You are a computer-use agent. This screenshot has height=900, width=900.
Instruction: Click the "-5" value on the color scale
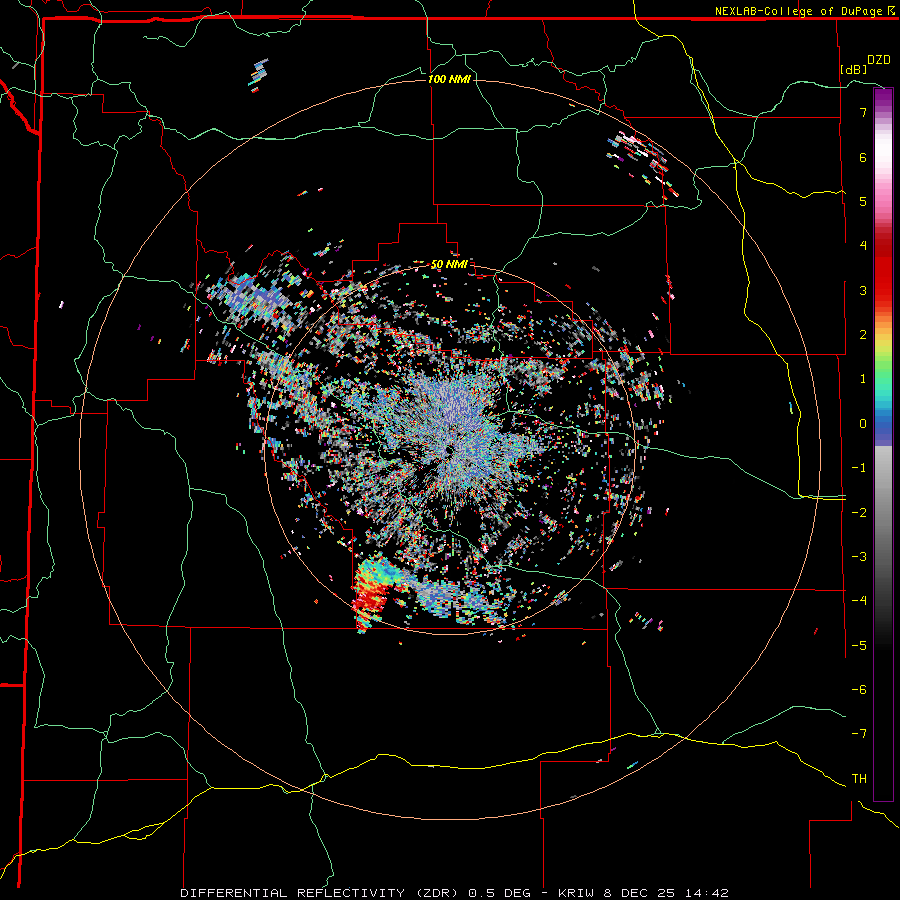(859, 646)
